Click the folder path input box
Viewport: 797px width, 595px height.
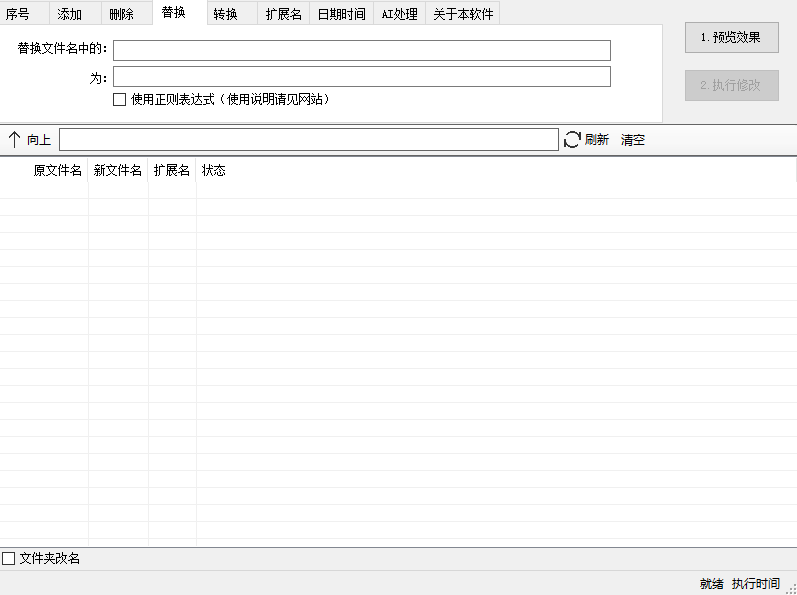[x=309, y=140]
